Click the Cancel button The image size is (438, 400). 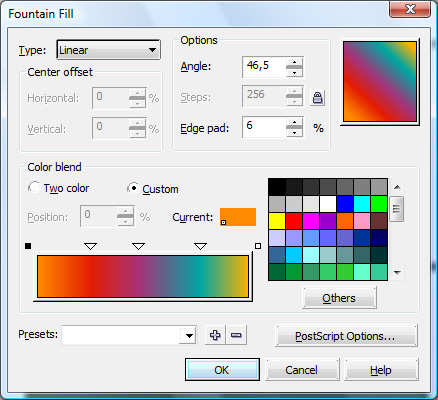point(302,370)
